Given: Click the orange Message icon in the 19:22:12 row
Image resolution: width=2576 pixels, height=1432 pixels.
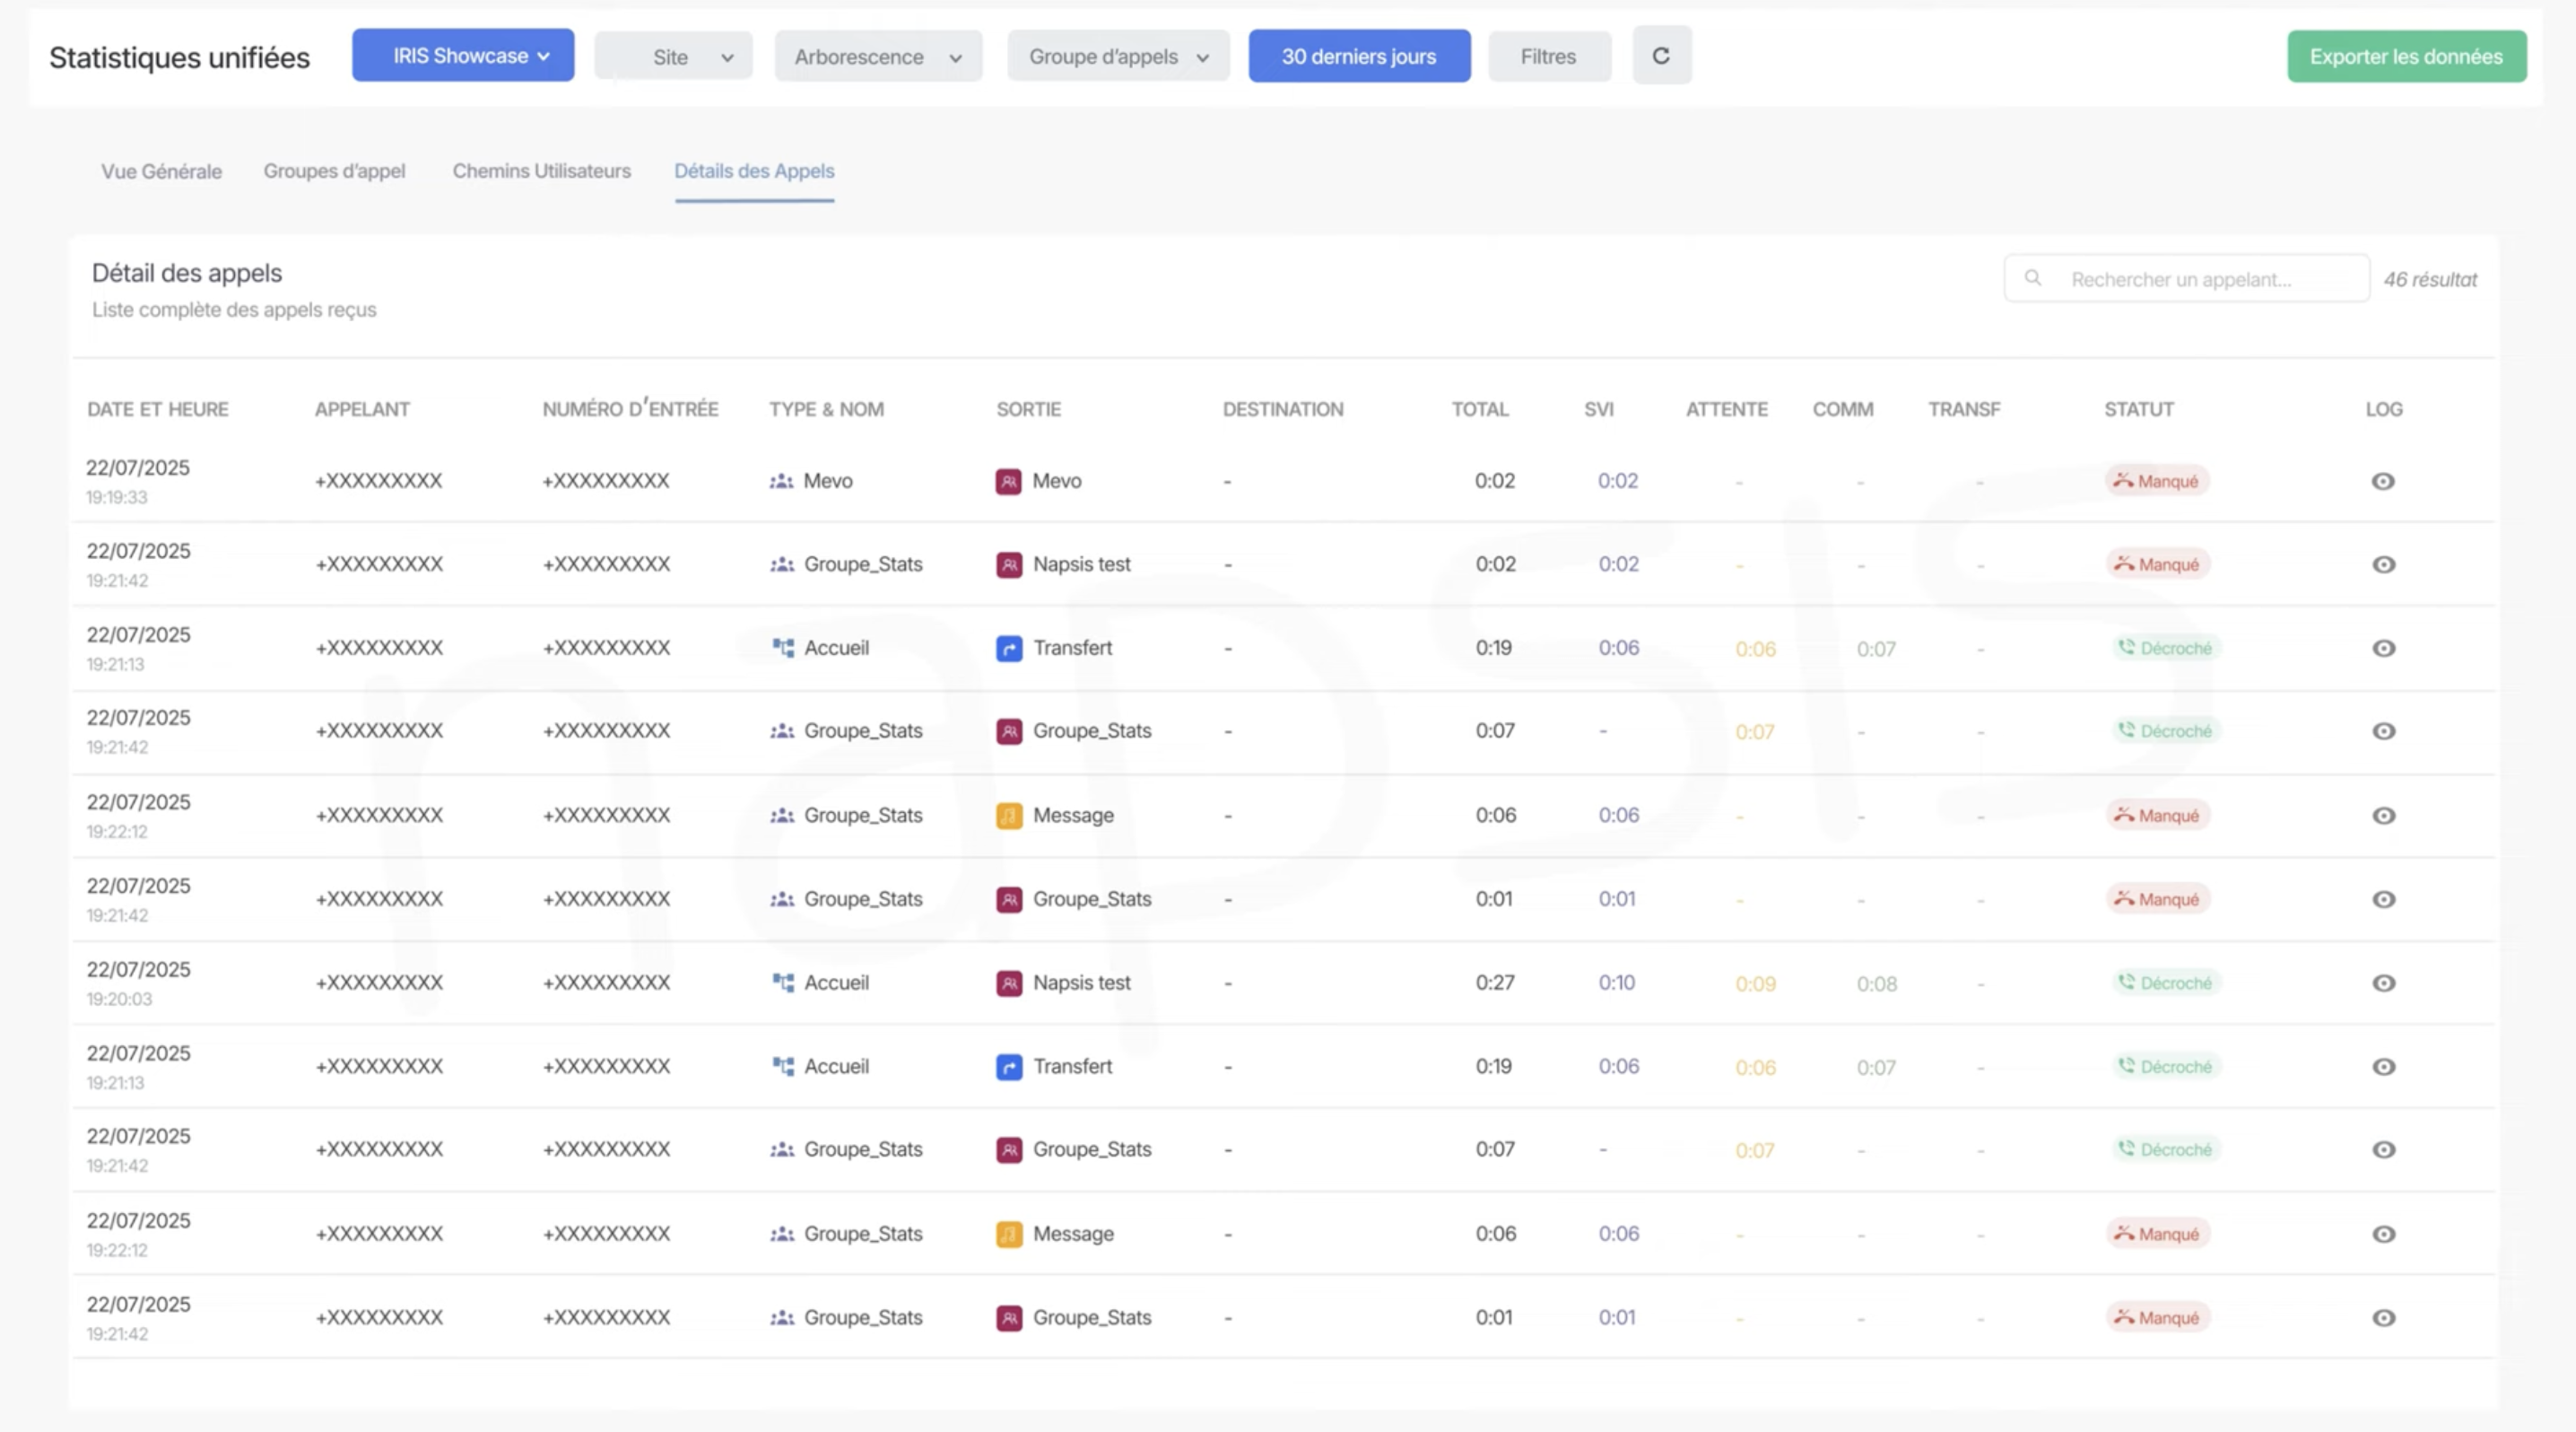Looking at the screenshot, I should (1009, 816).
